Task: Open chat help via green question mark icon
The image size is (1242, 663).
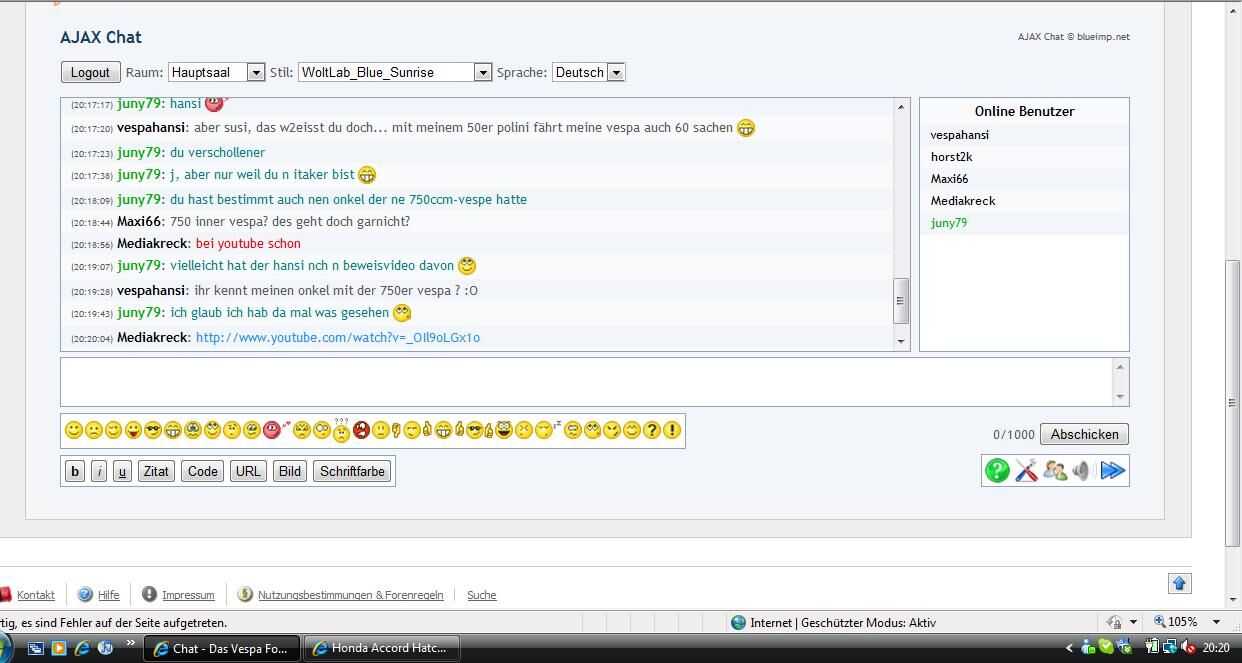Action: (997, 471)
